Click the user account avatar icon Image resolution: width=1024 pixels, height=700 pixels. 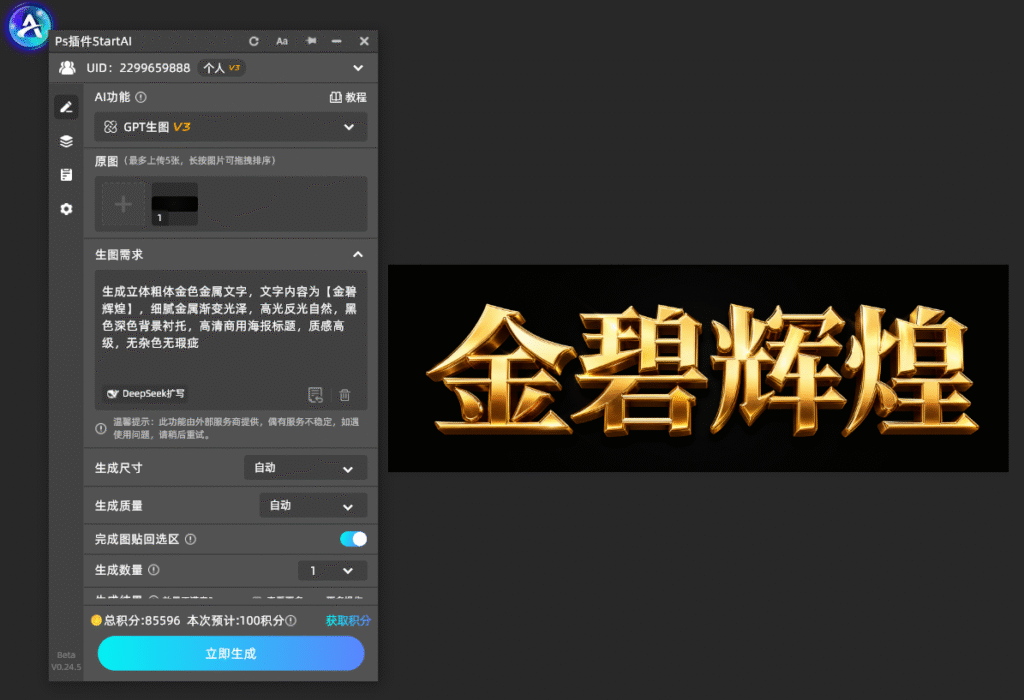pos(67,67)
